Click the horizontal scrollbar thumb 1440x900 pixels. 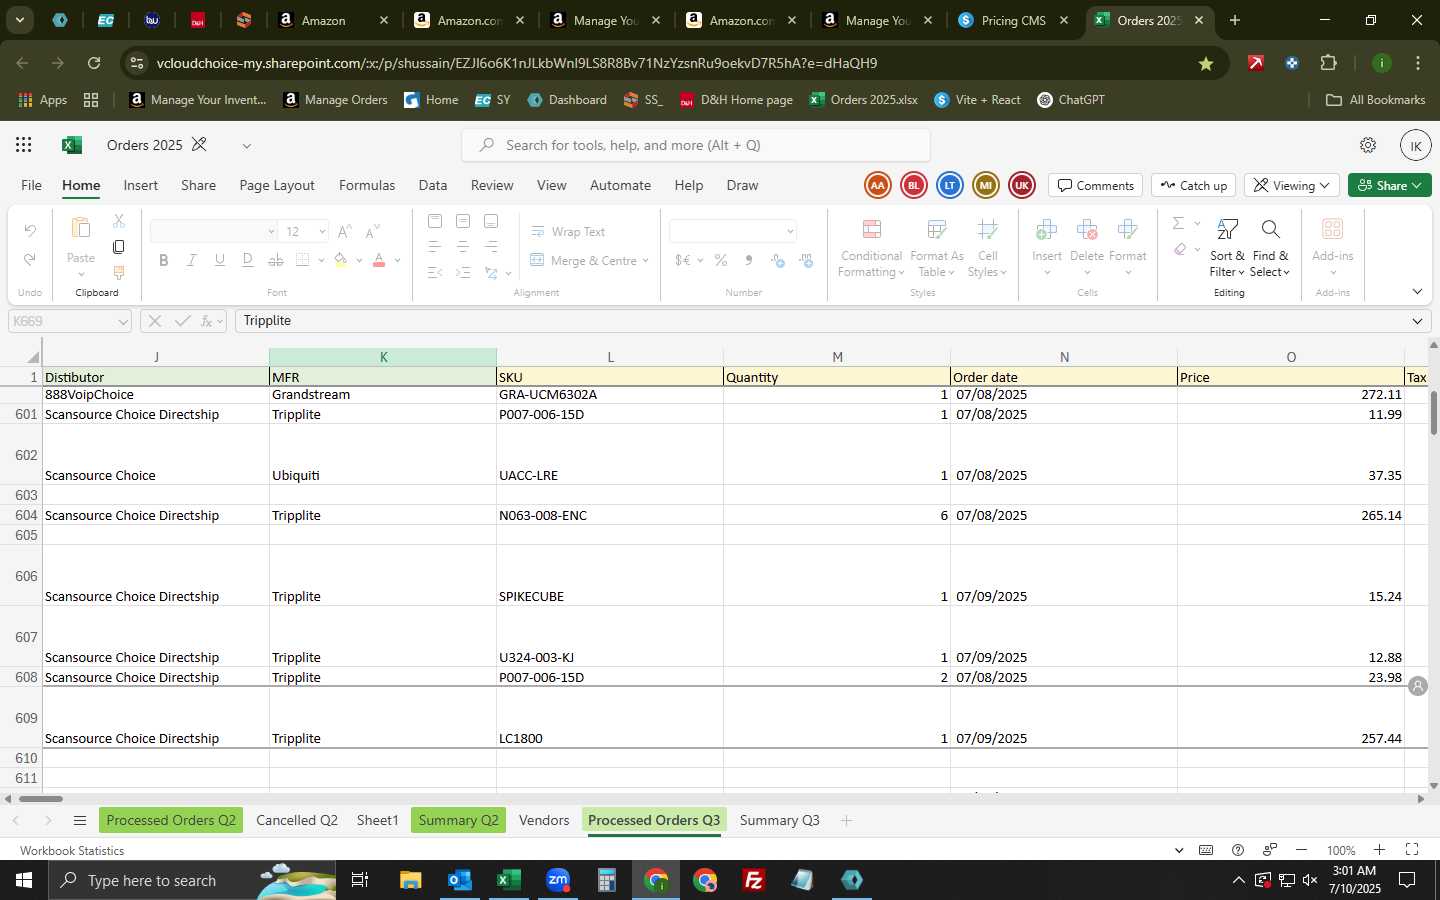41,798
